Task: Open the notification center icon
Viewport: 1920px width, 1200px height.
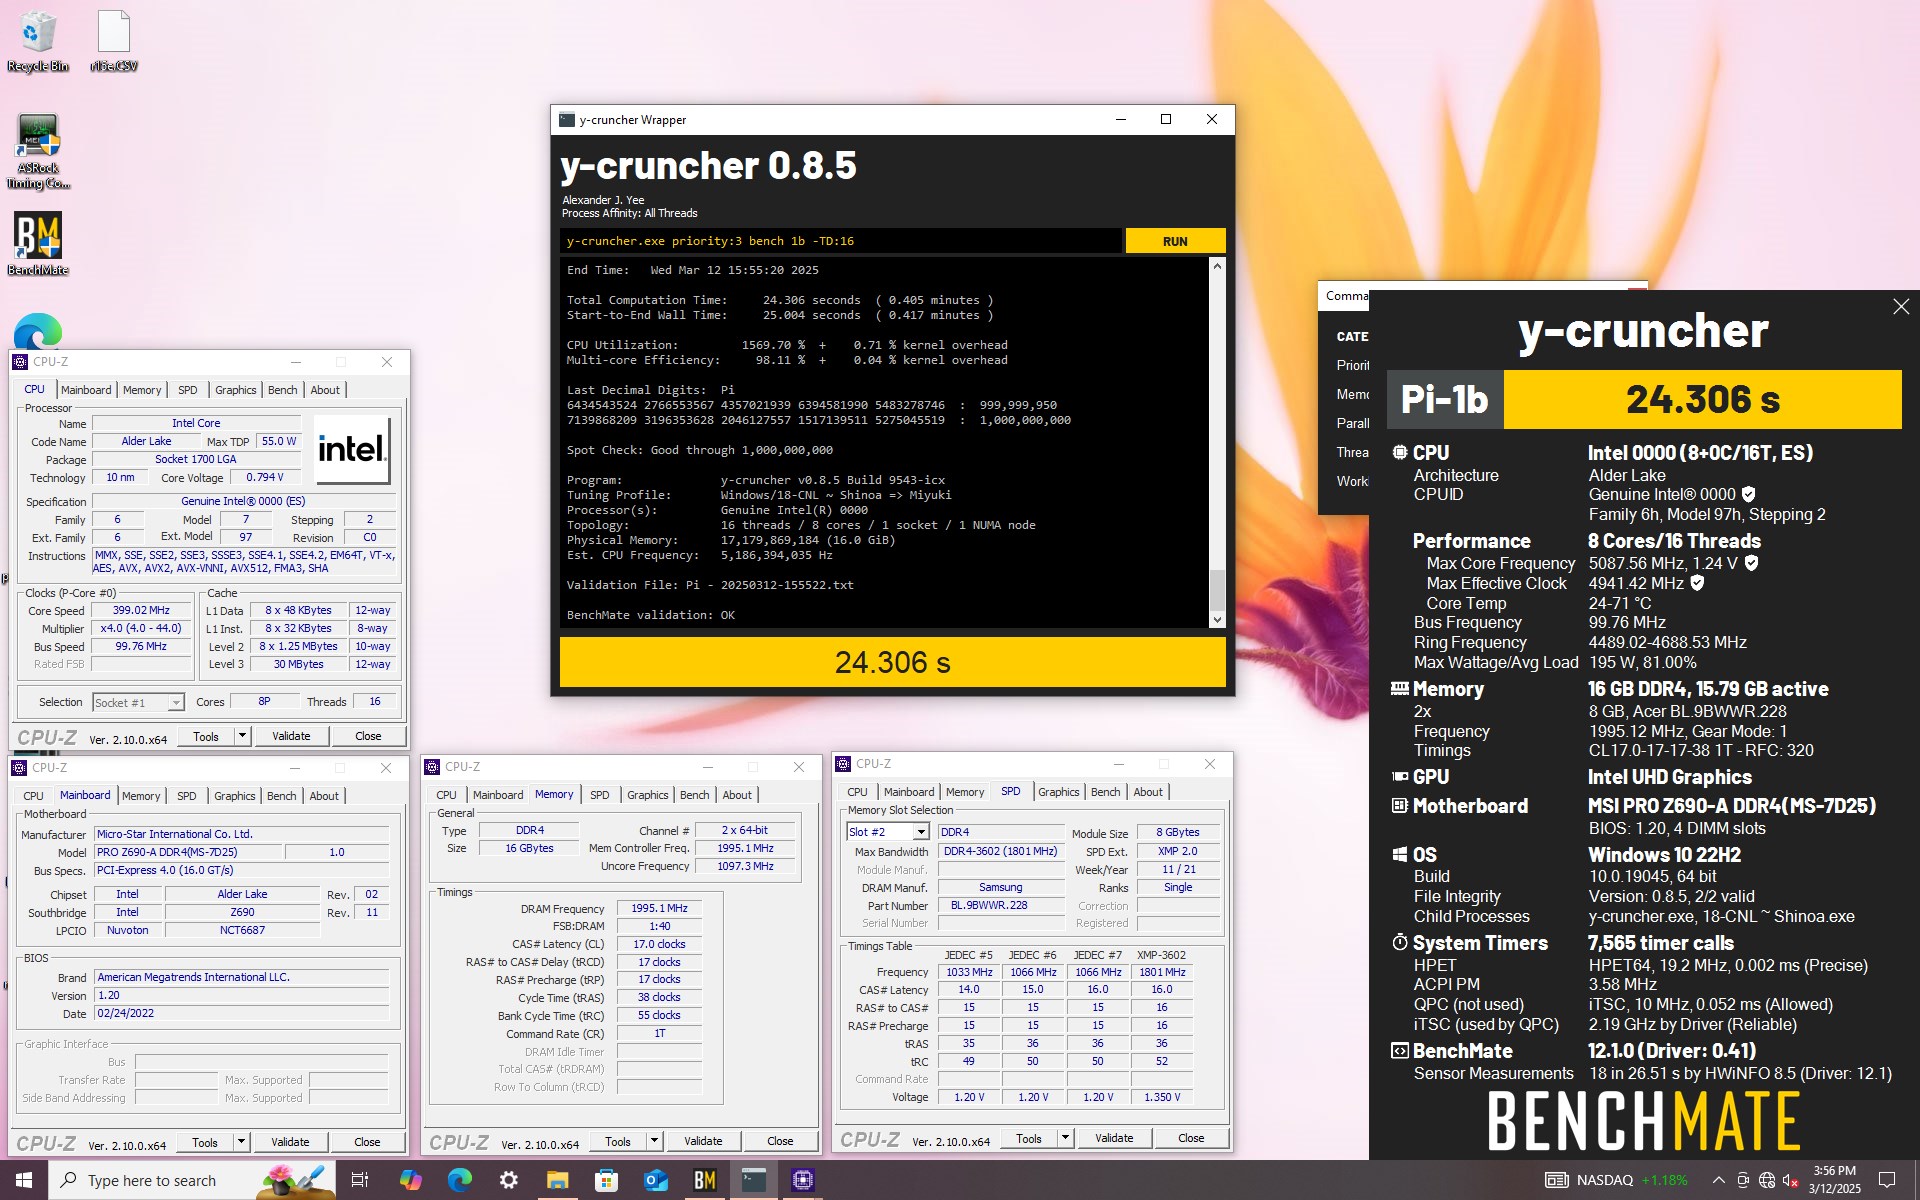Action: [x=1887, y=1180]
